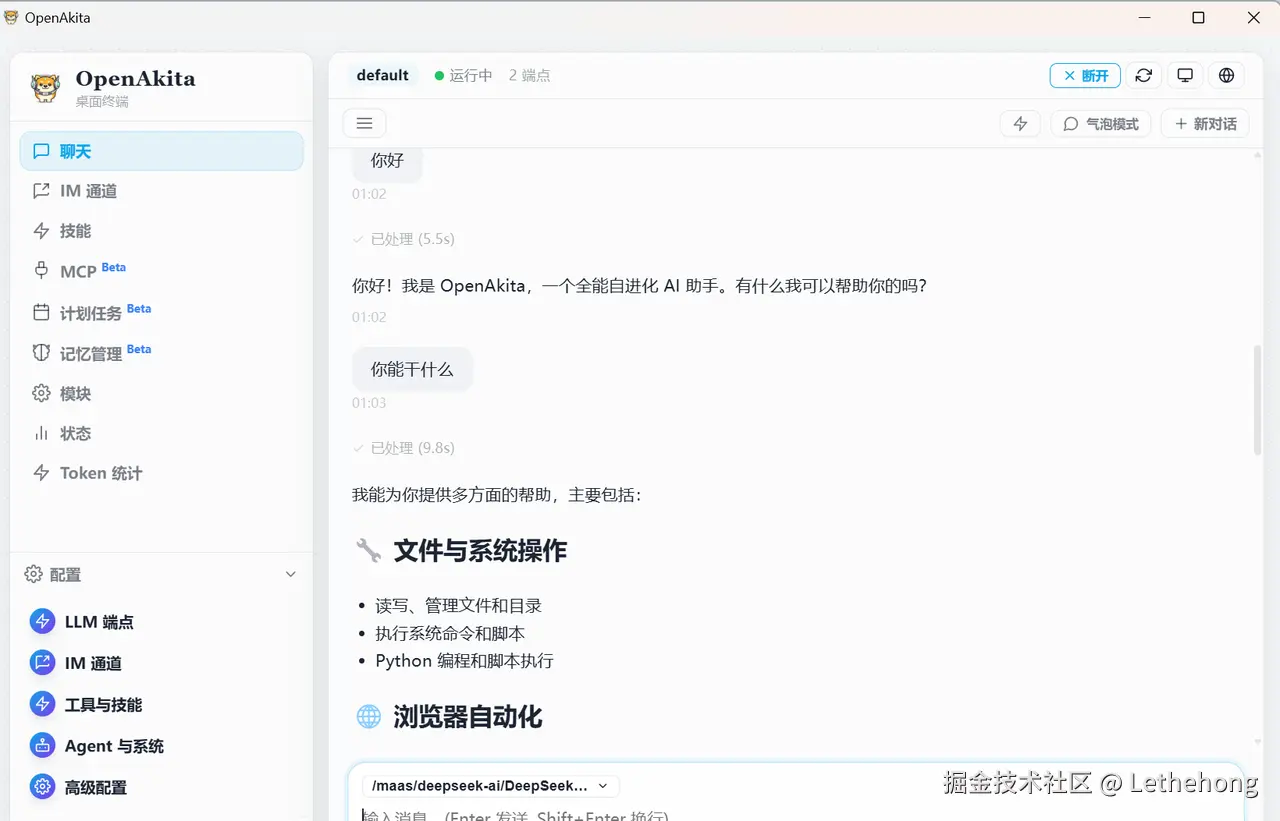Open the 聊天 chat page
This screenshot has width=1280, height=821.
(x=161, y=151)
